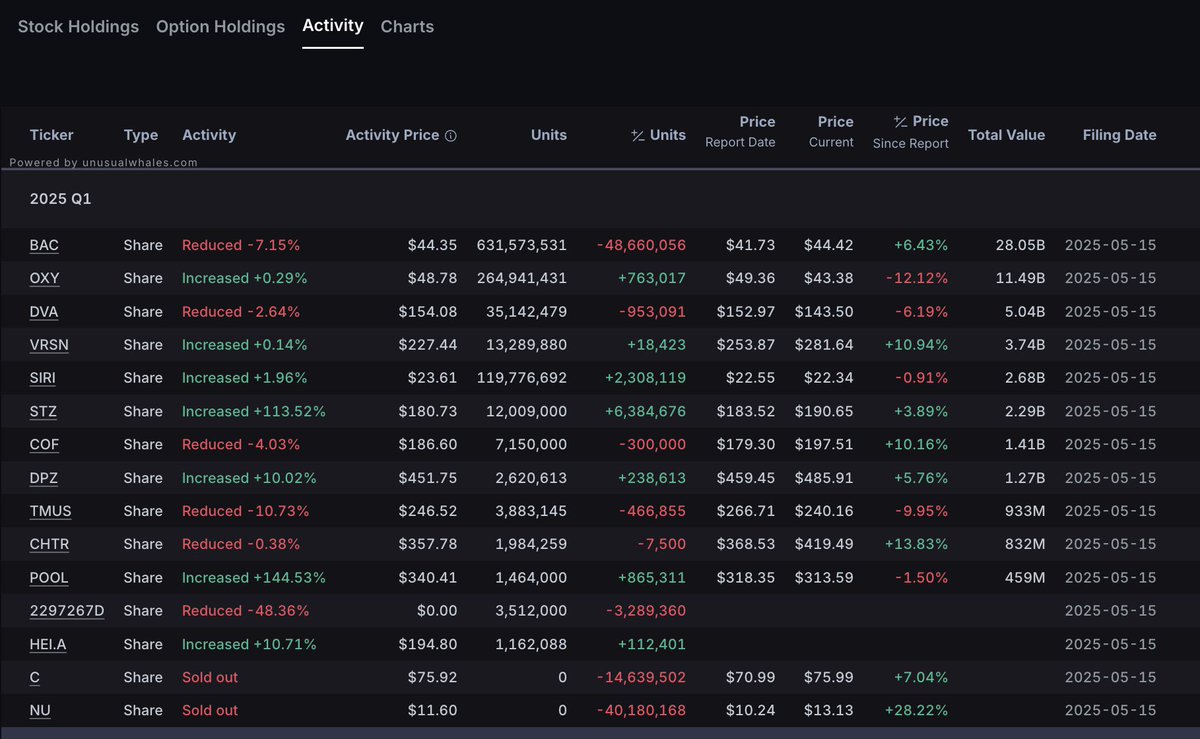Click the Activity Price column header

(x=392, y=135)
